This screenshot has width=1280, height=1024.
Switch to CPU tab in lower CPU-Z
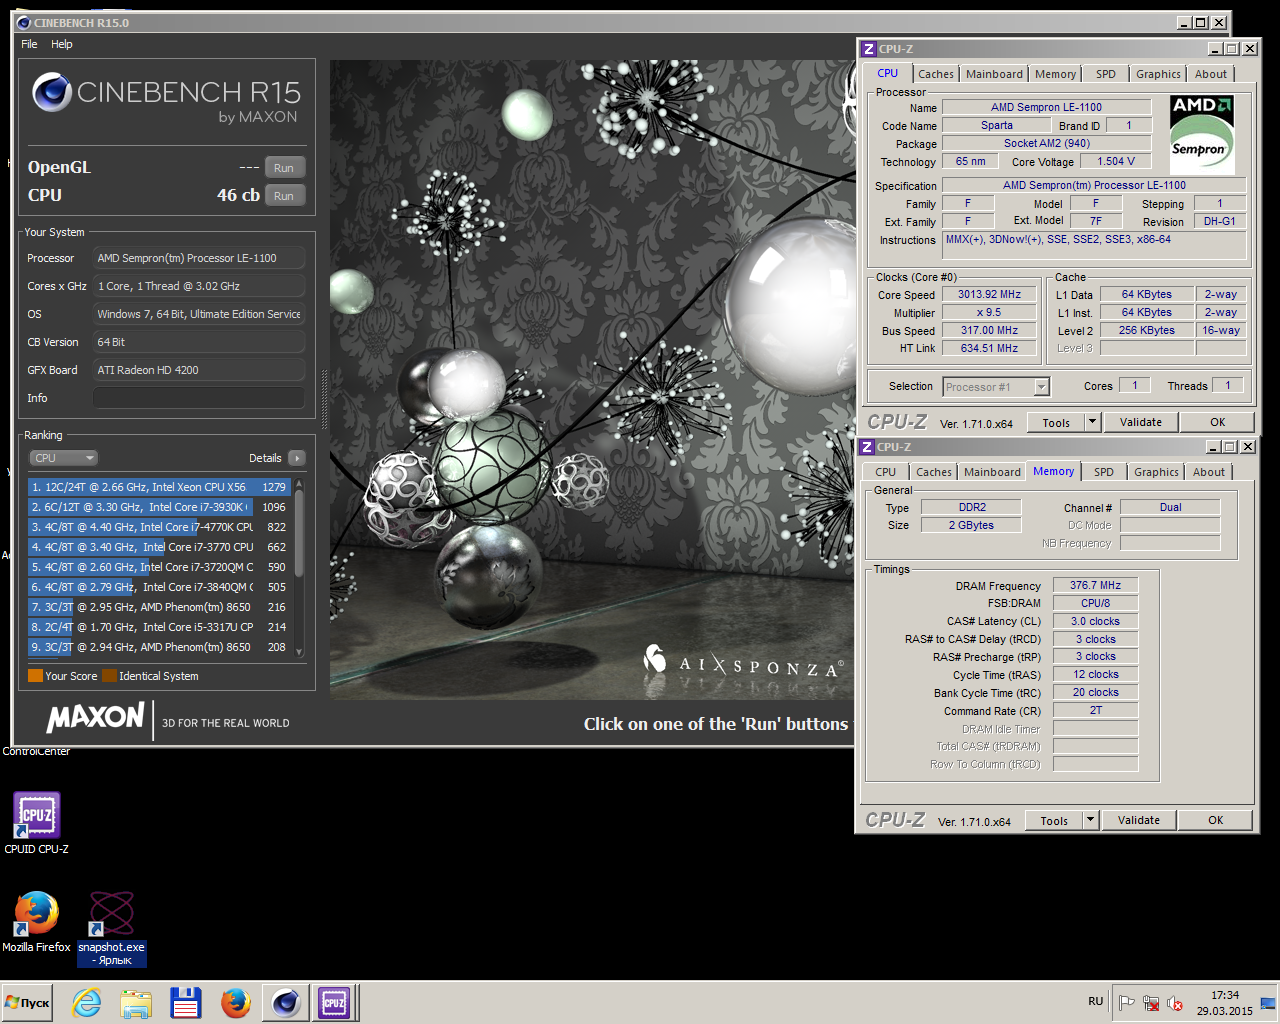coord(886,472)
